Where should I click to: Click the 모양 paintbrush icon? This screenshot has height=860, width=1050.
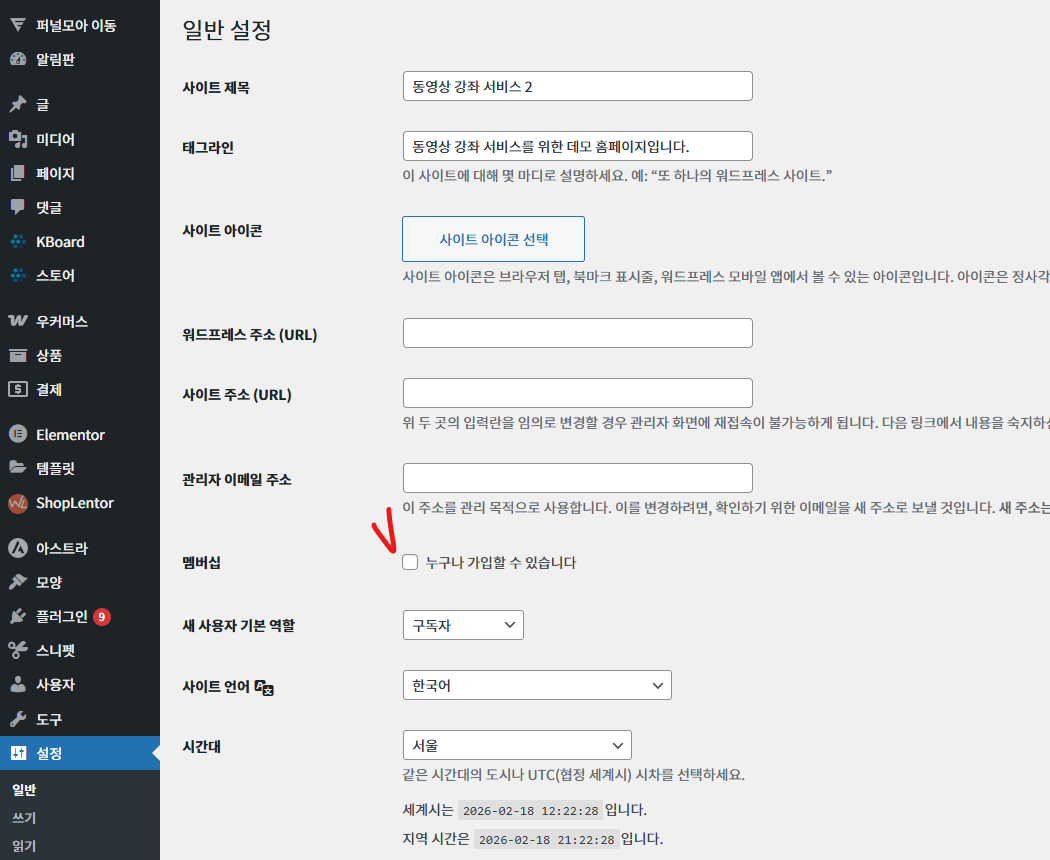(x=18, y=581)
